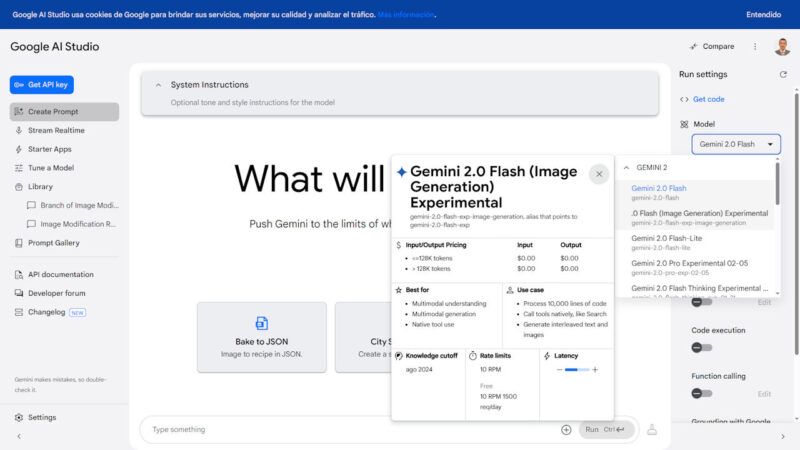Toggle Code execution switch
This screenshot has width=800, height=450.
702,348
